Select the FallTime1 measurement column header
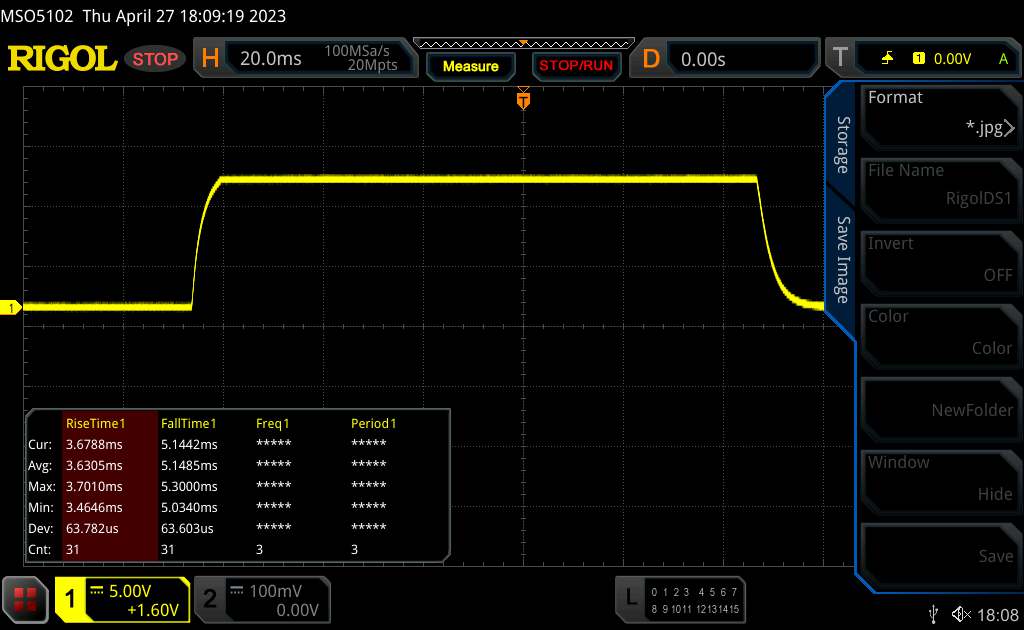 (188, 423)
